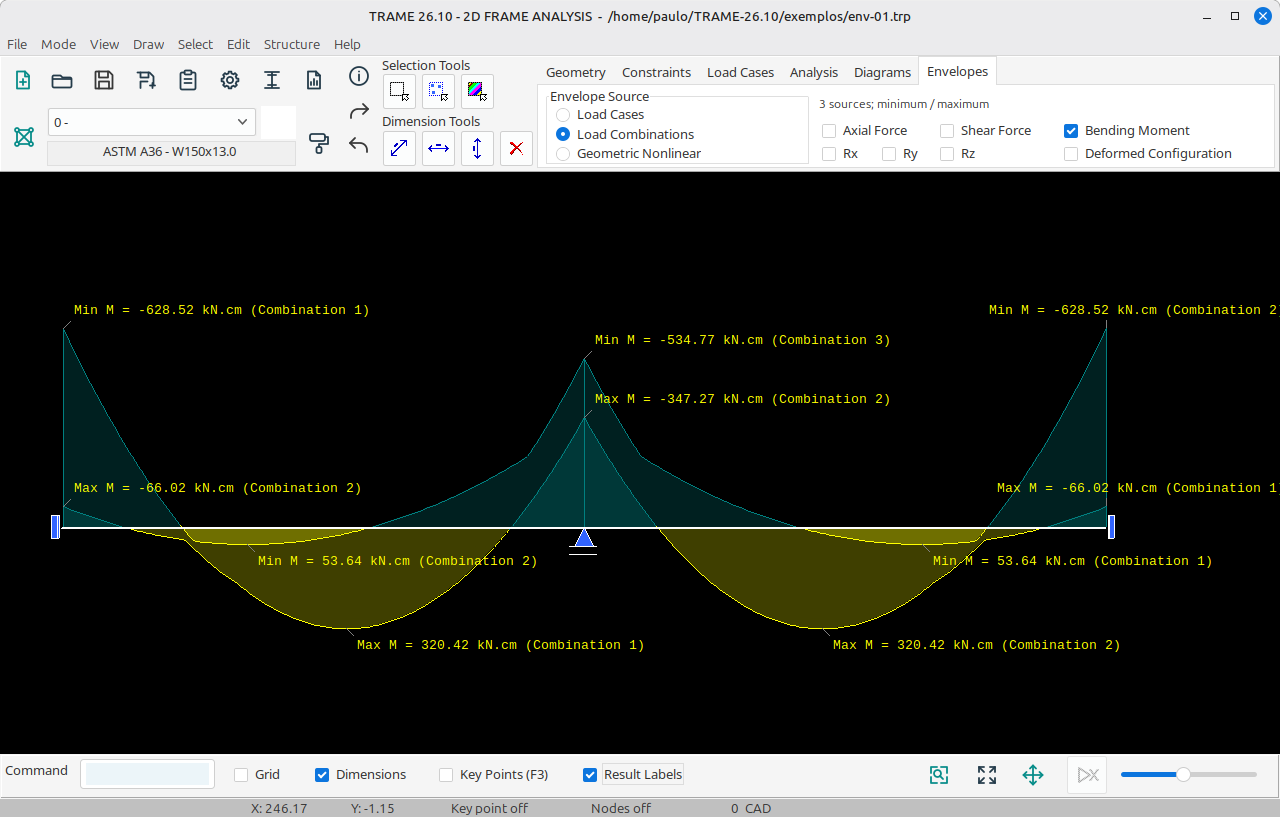The width and height of the screenshot is (1280, 817).
Task: Select the Load Cases envelope source
Action: (563, 115)
